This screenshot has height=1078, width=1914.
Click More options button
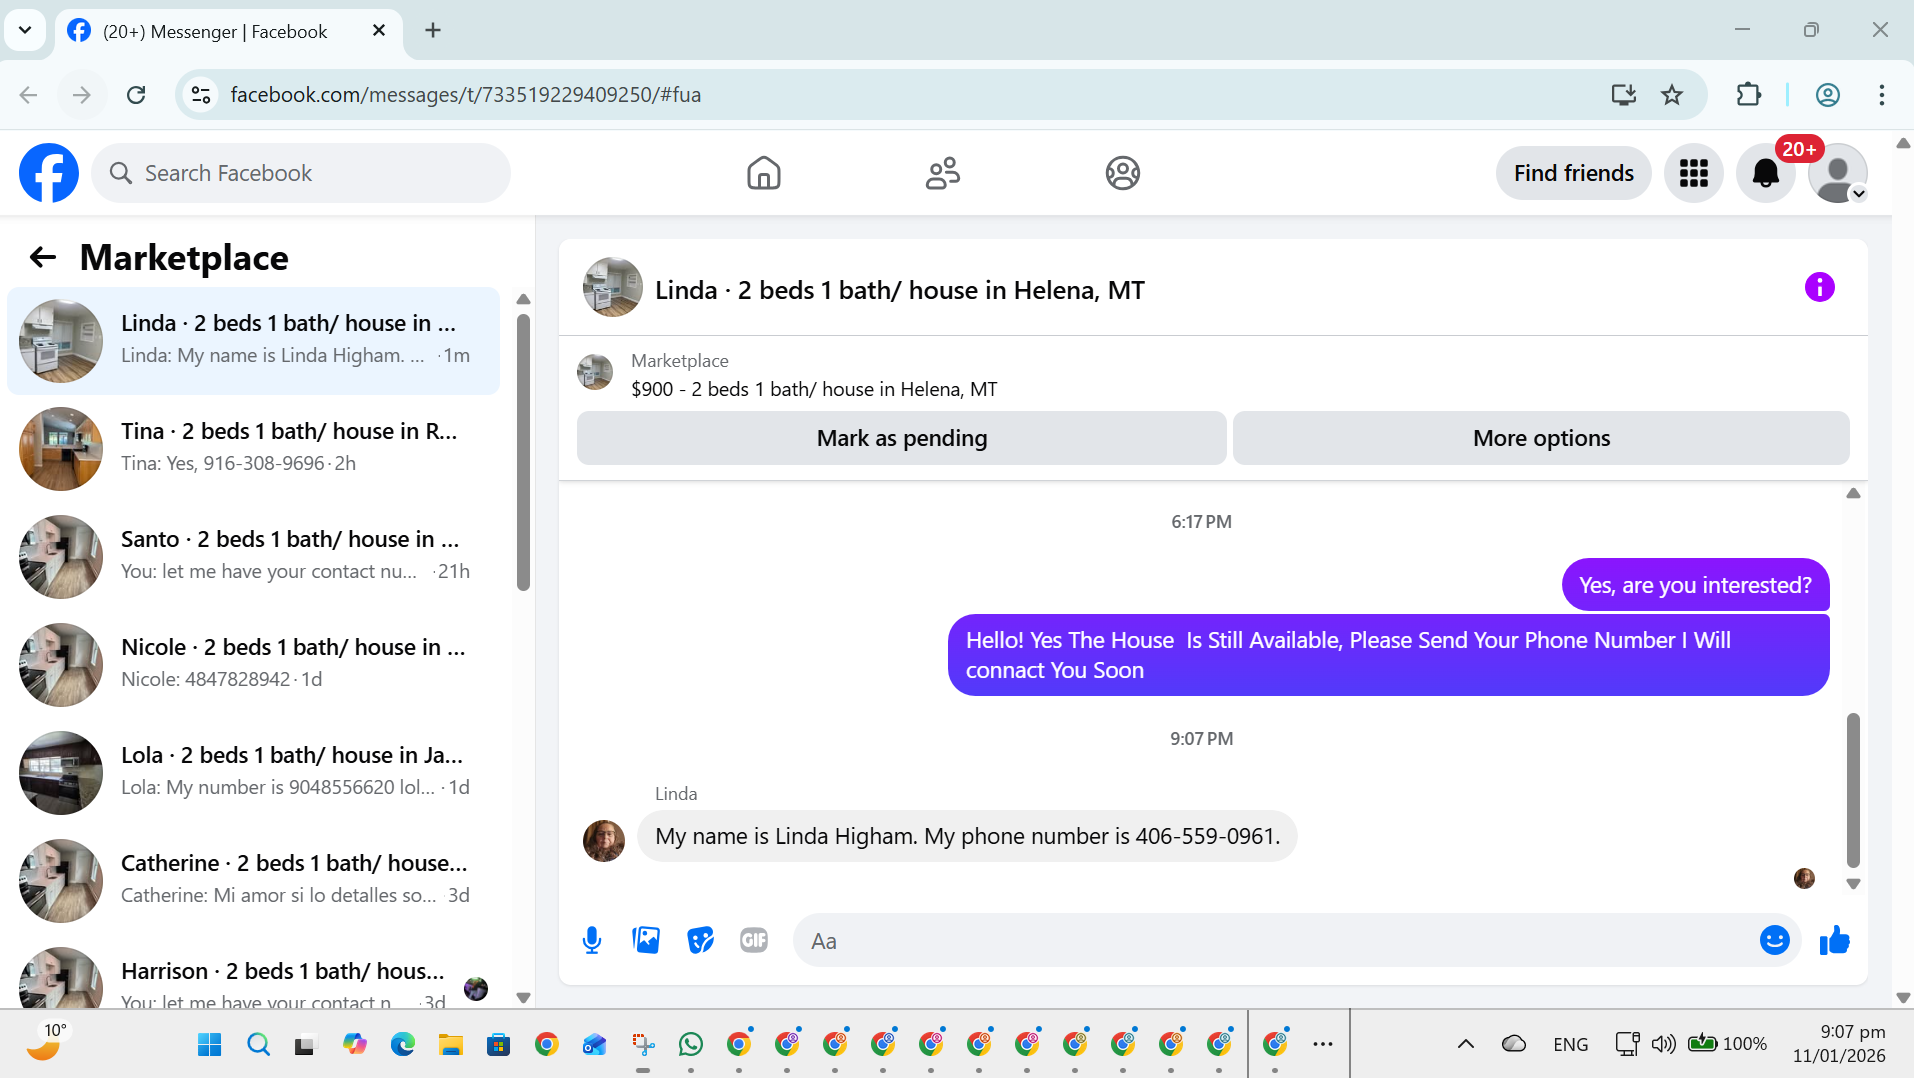pos(1541,438)
